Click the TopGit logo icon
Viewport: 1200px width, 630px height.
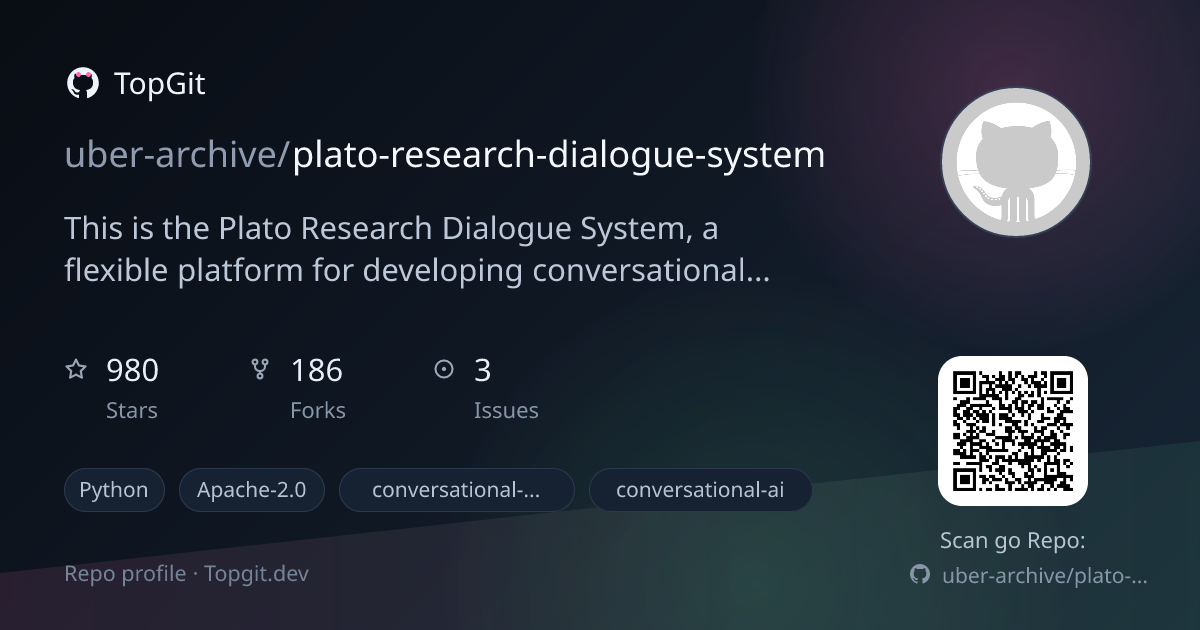(x=82, y=84)
